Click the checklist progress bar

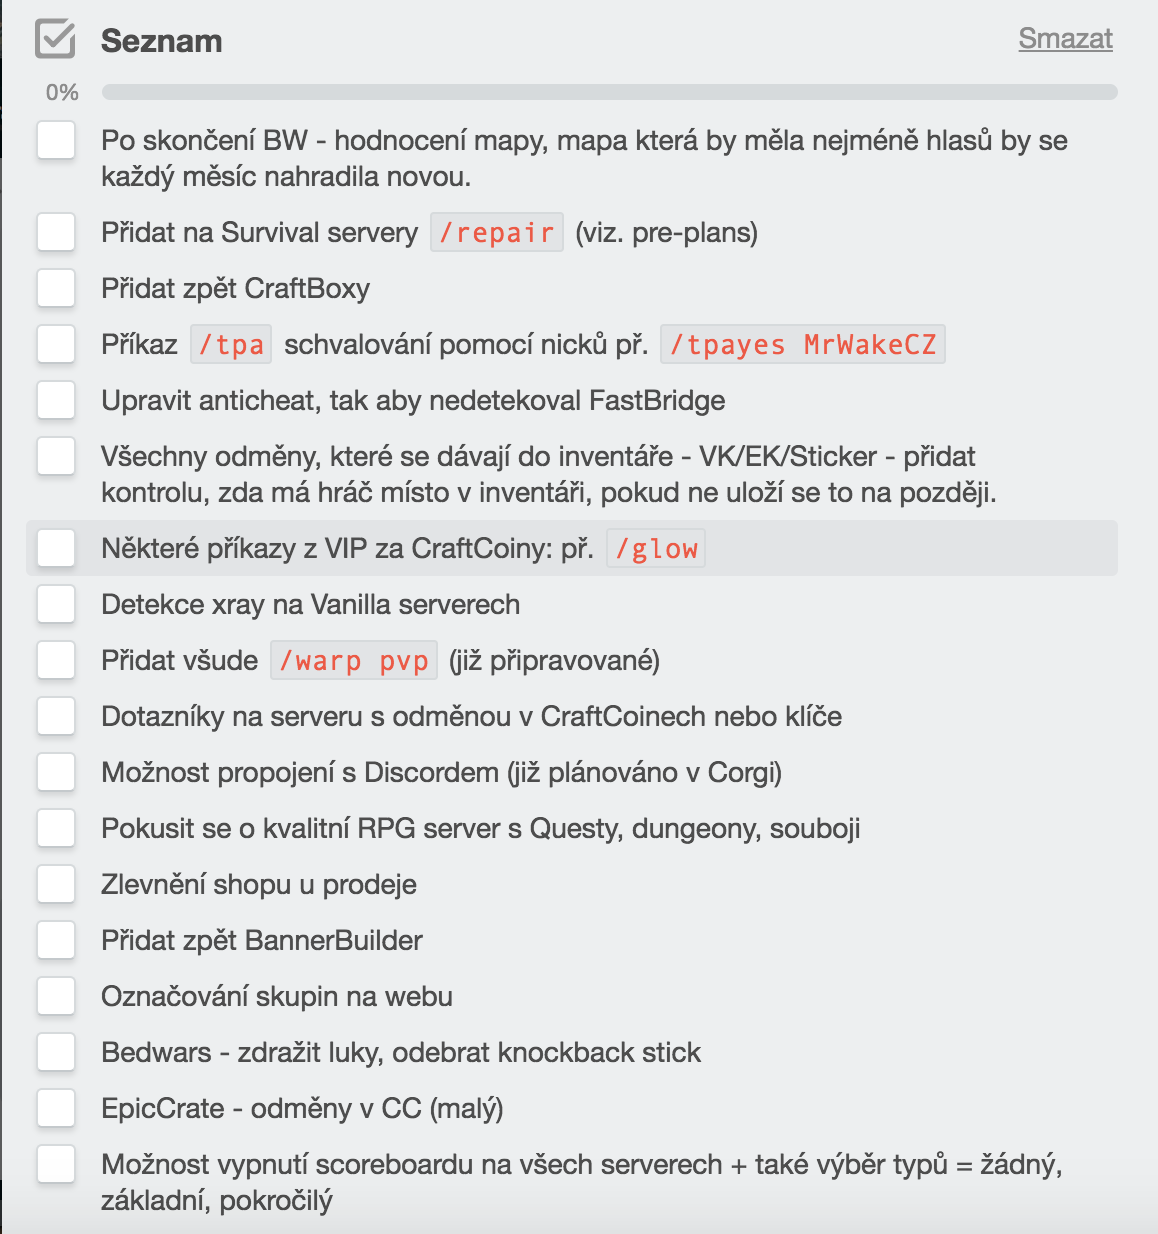[609, 92]
